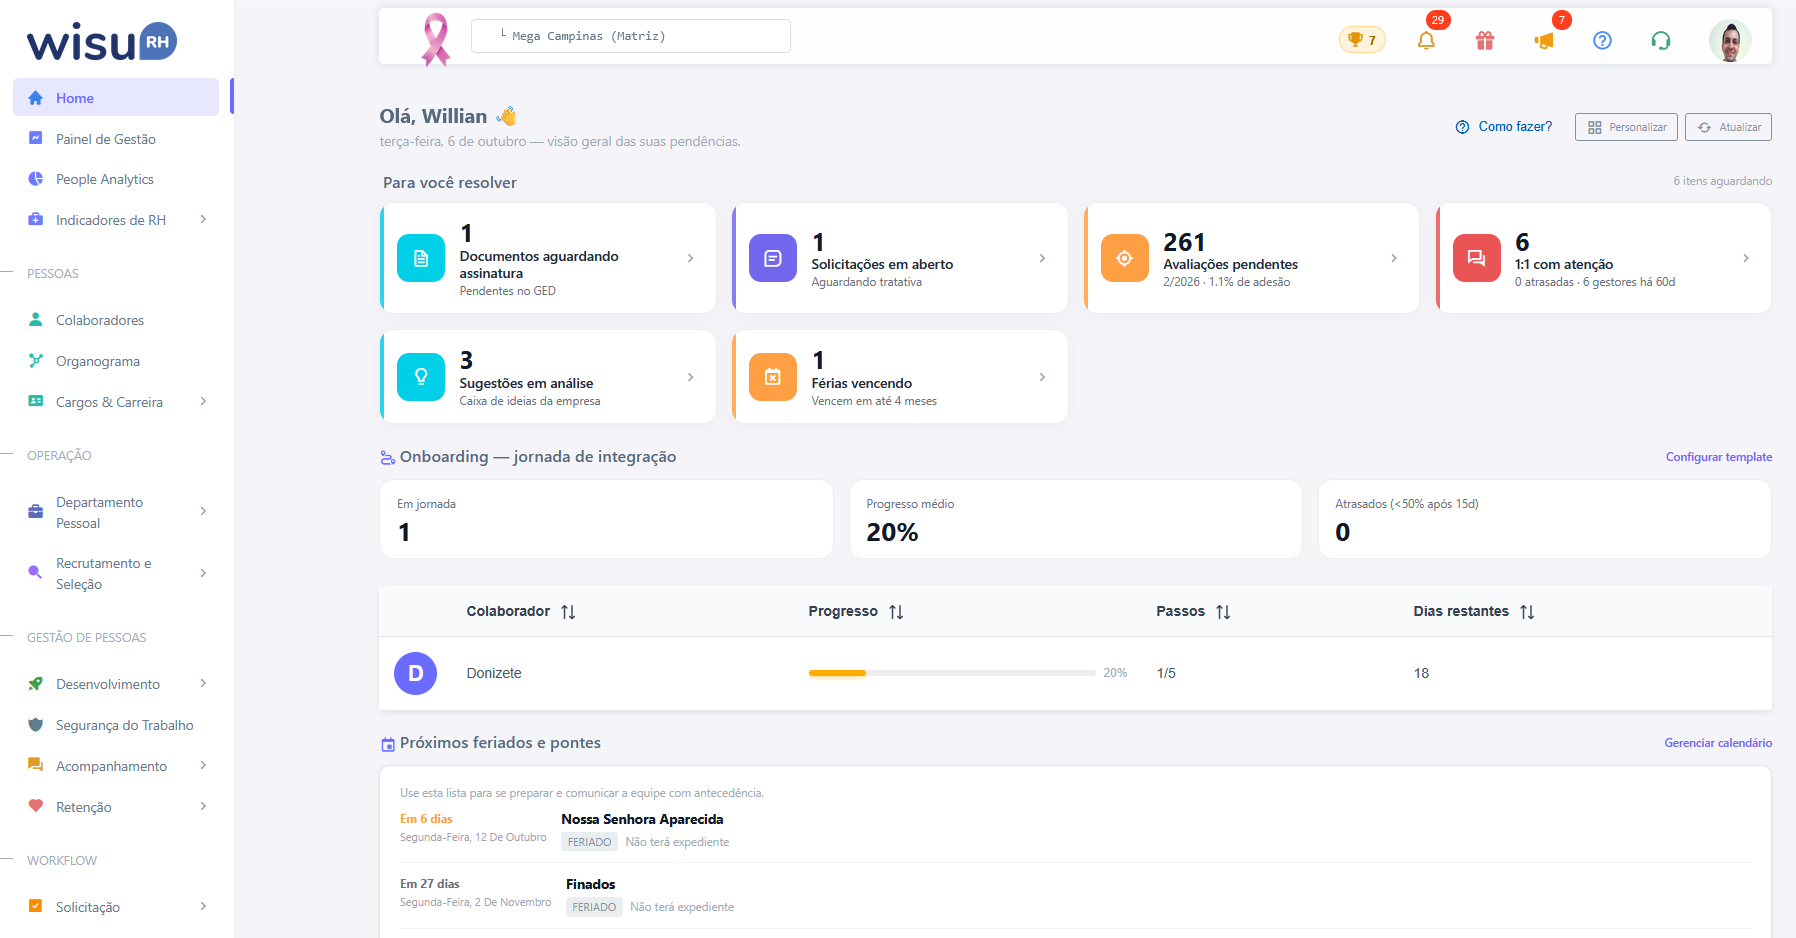Open Organograma in sidebar

(116, 361)
